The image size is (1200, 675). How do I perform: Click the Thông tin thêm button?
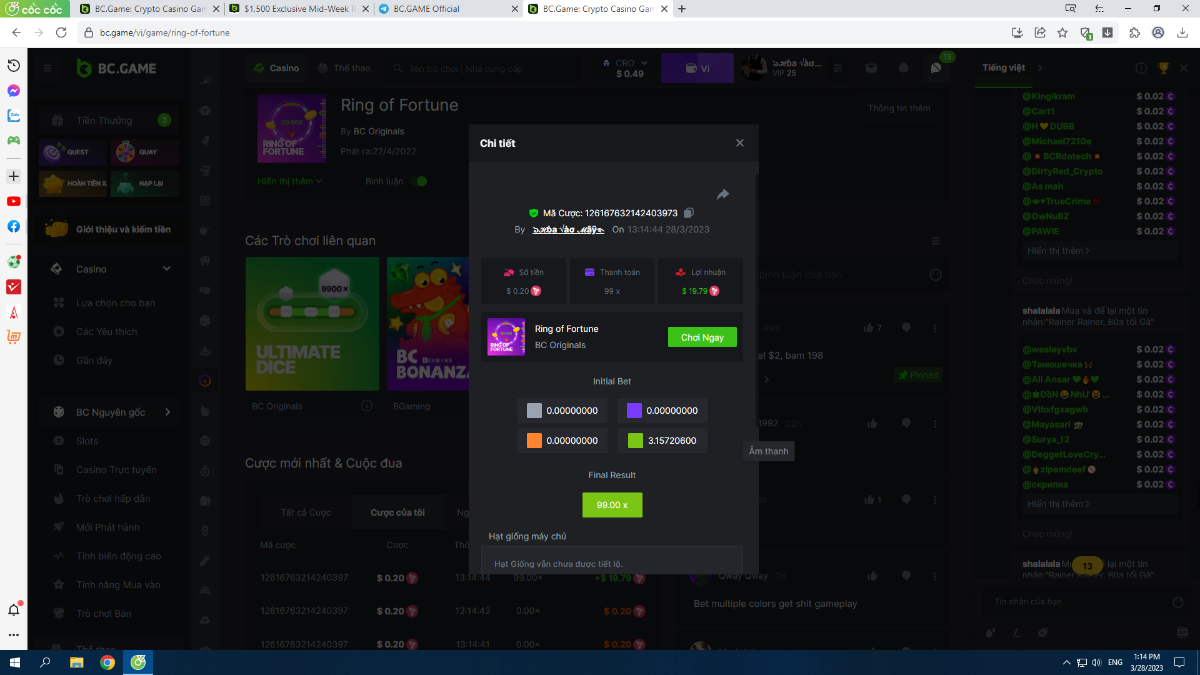(x=898, y=108)
